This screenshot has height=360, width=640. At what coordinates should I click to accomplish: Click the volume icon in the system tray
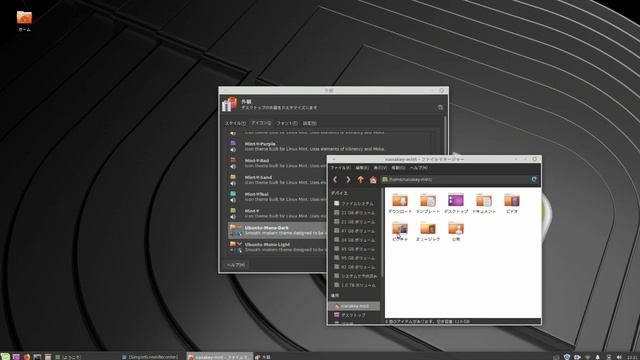click(x=619, y=357)
